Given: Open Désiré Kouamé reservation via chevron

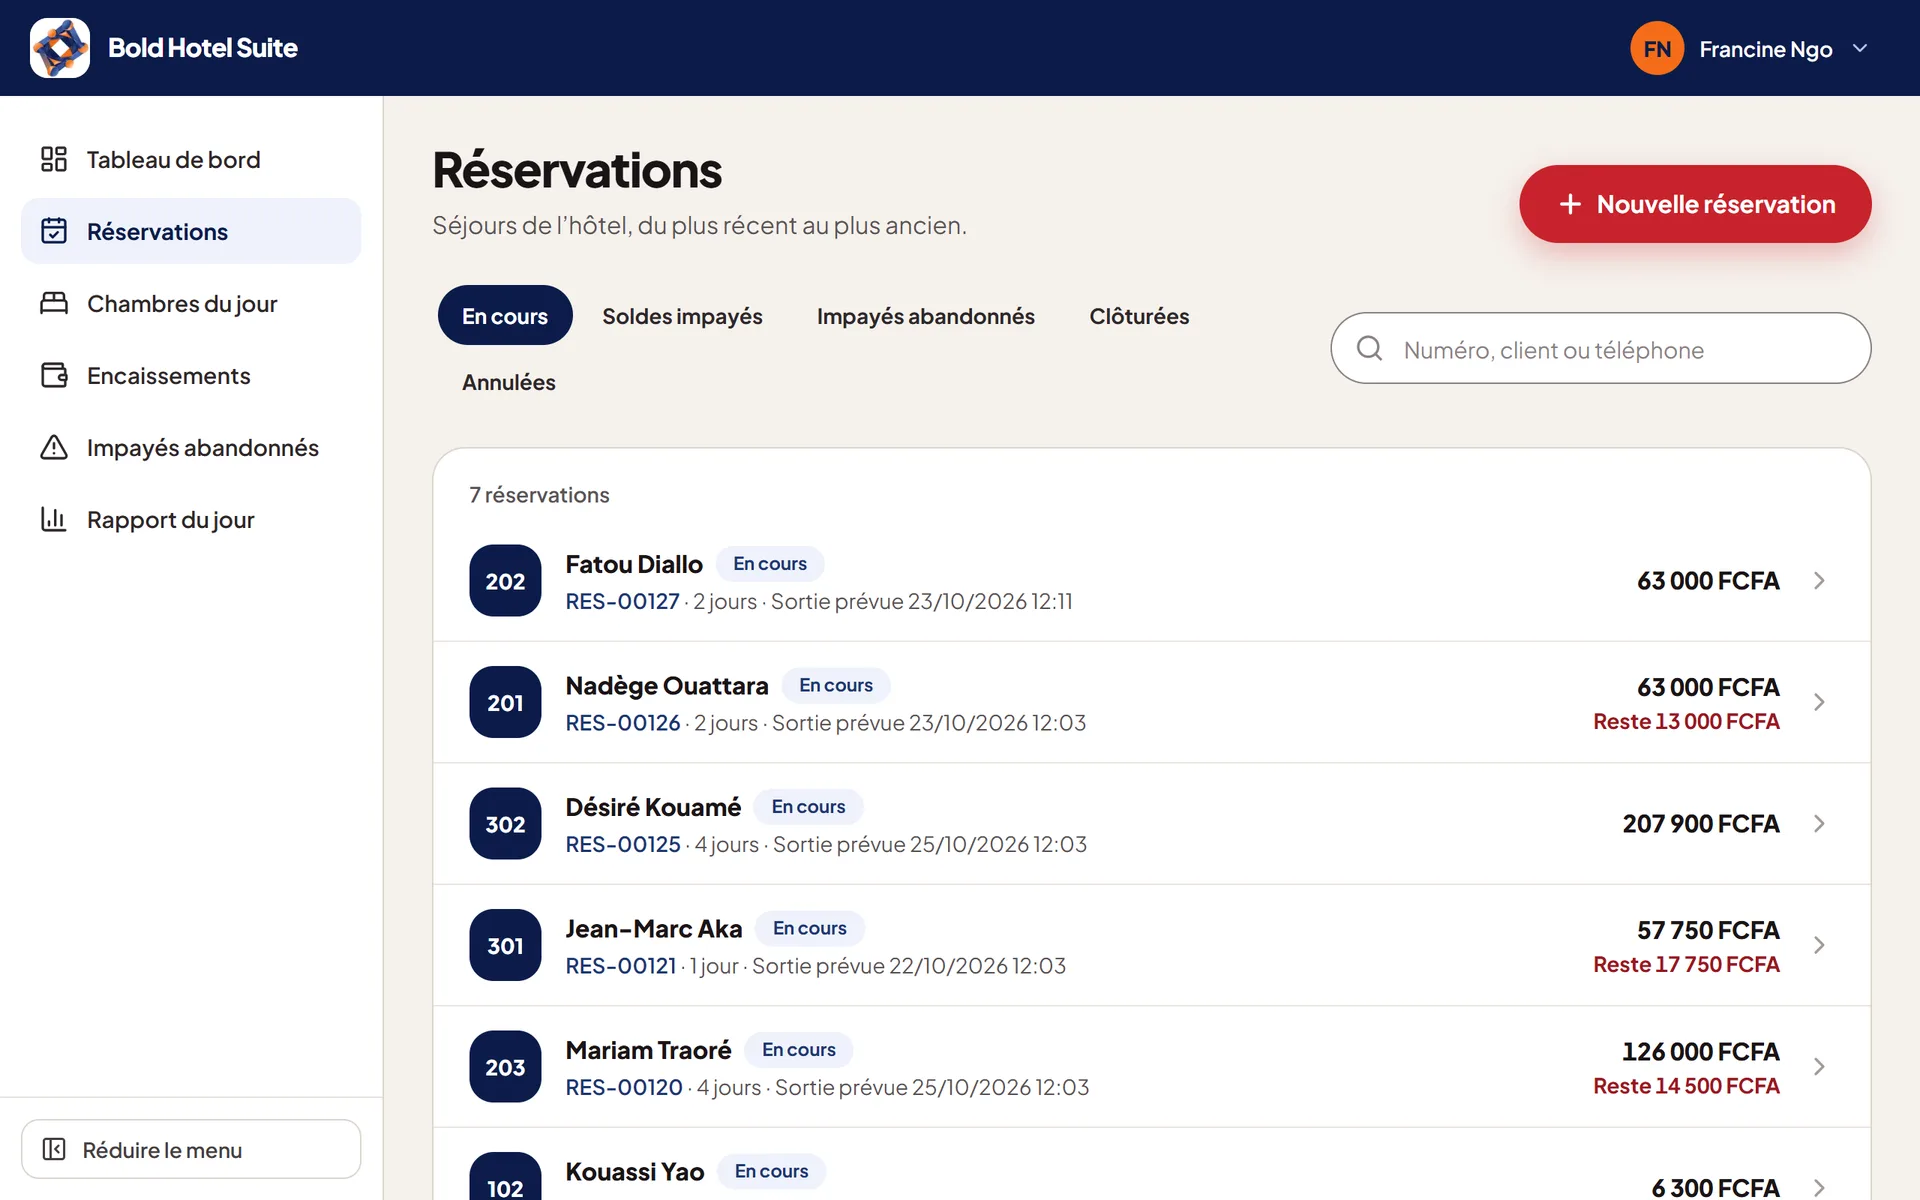Looking at the screenshot, I should [1819, 823].
